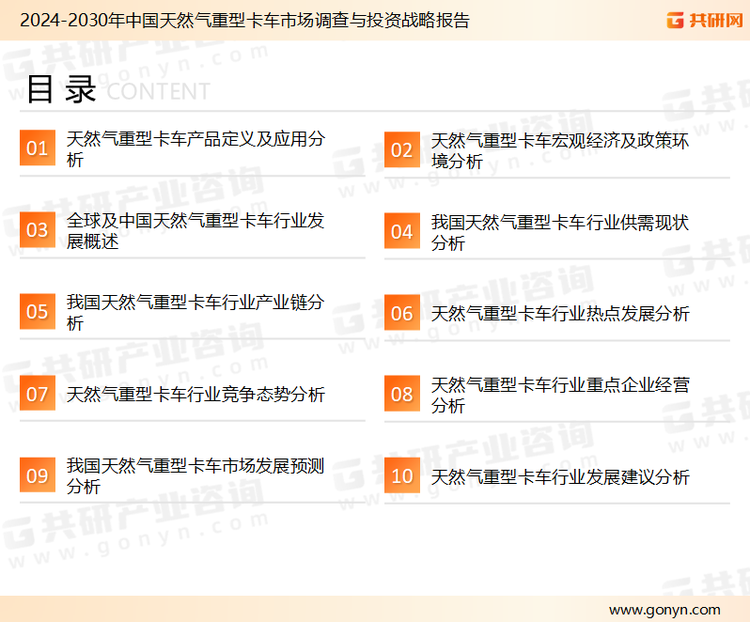Screen dimensions: 750x622
Task: Go to 天然气重型卡车行业竞争态势分析 chapter
Action: [195, 395]
